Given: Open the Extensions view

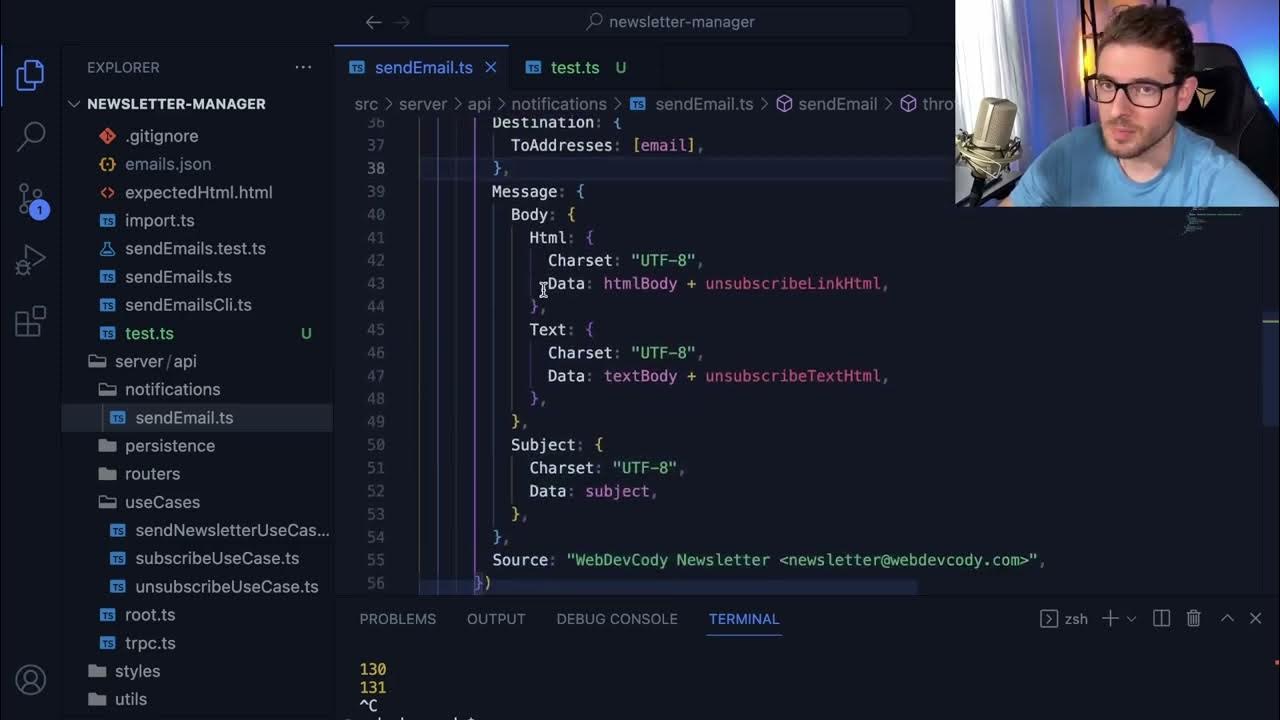Looking at the screenshot, I should (x=31, y=321).
